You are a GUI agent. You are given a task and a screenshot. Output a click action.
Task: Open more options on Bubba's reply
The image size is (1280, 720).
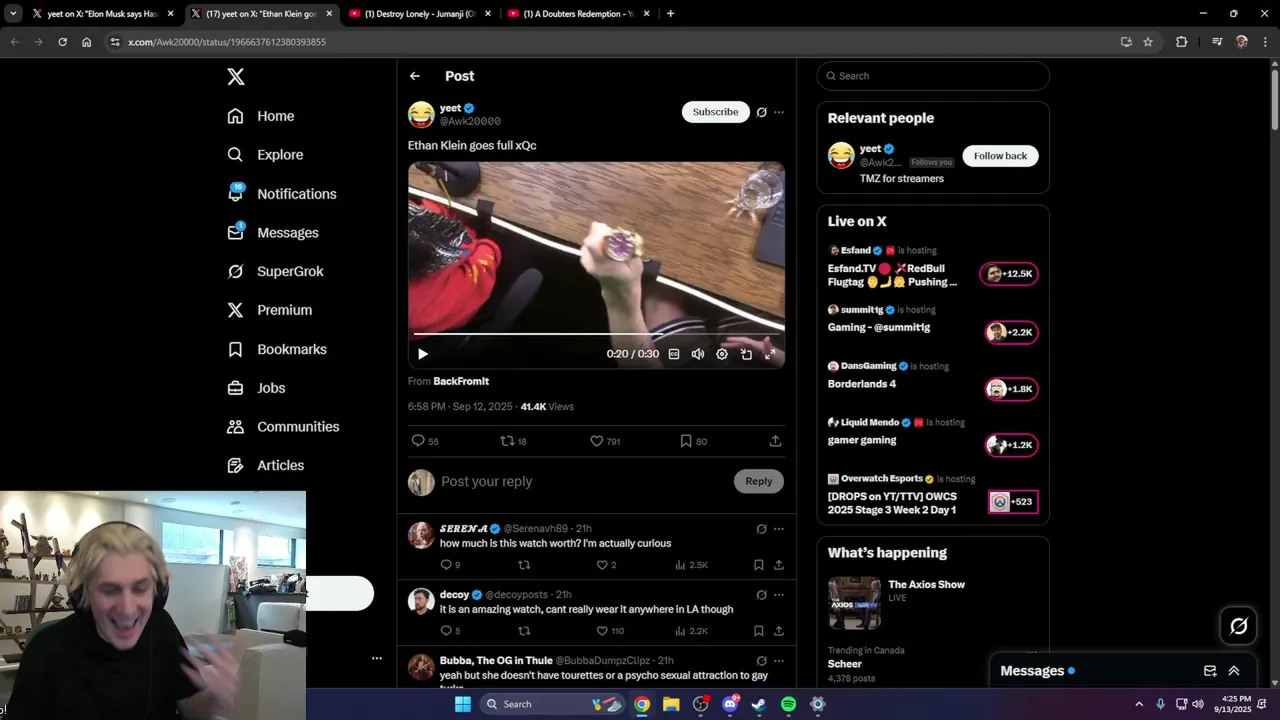click(x=779, y=661)
